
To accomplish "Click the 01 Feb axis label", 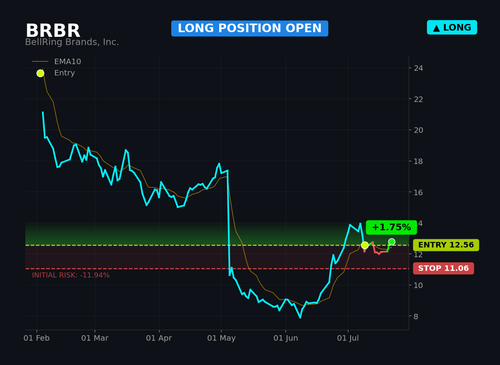I will [37, 338].
